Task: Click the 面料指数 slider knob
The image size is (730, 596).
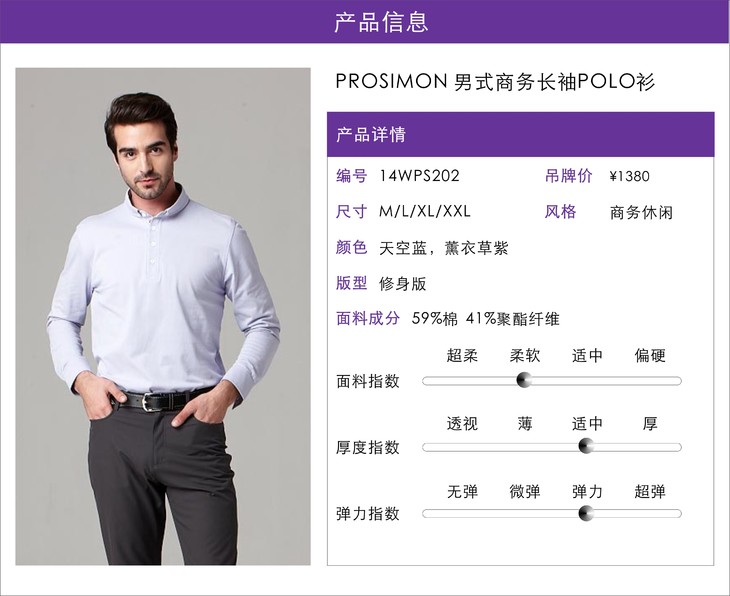Action: pos(524,380)
